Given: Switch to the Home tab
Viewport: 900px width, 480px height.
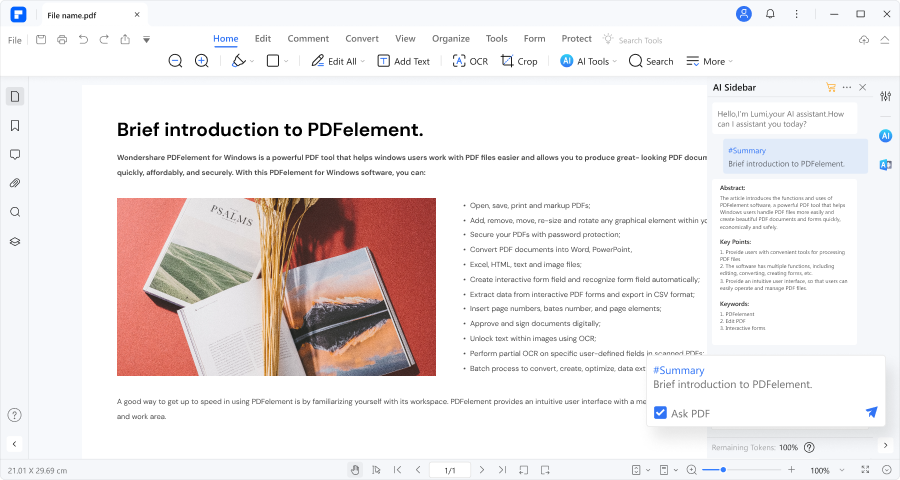Looking at the screenshot, I should (226, 38).
